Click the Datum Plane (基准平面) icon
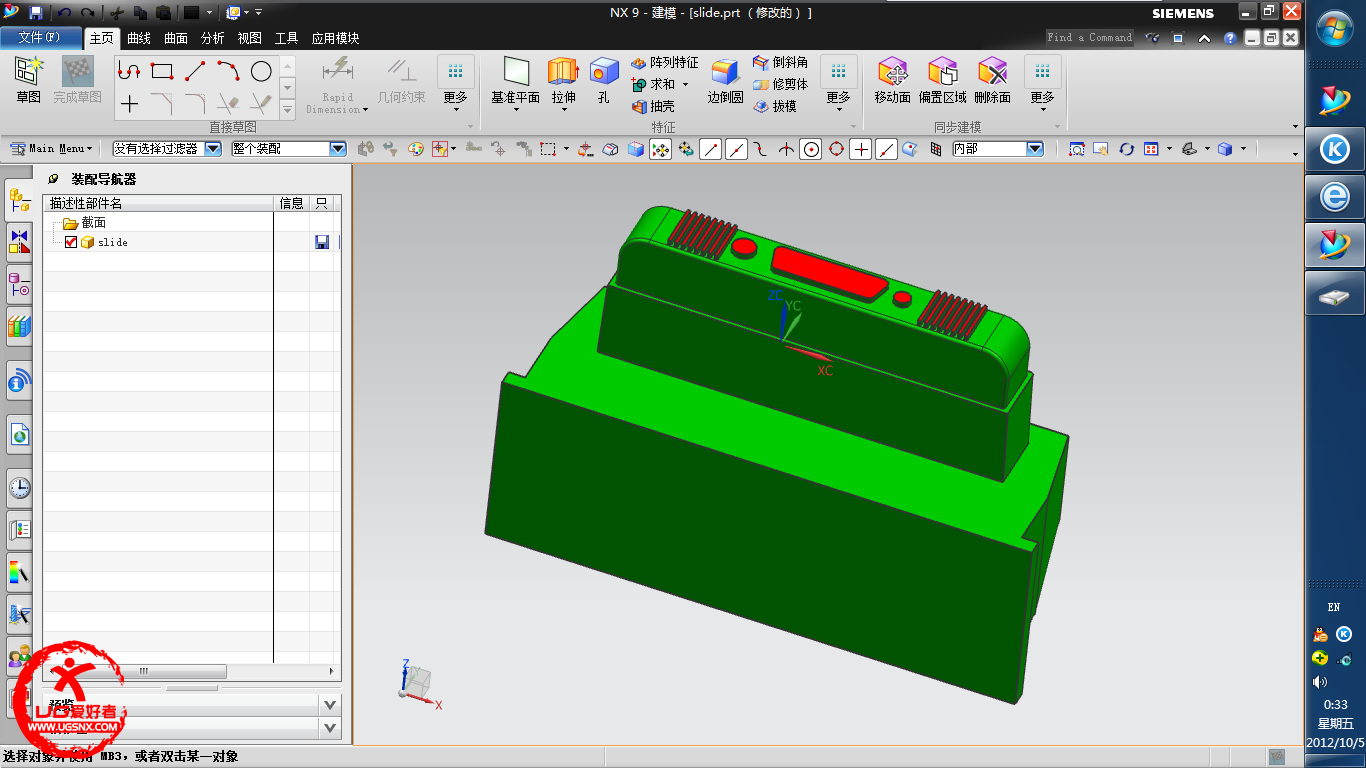Image resolution: width=1366 pixels, height=768 pixels. coord(516,71)
